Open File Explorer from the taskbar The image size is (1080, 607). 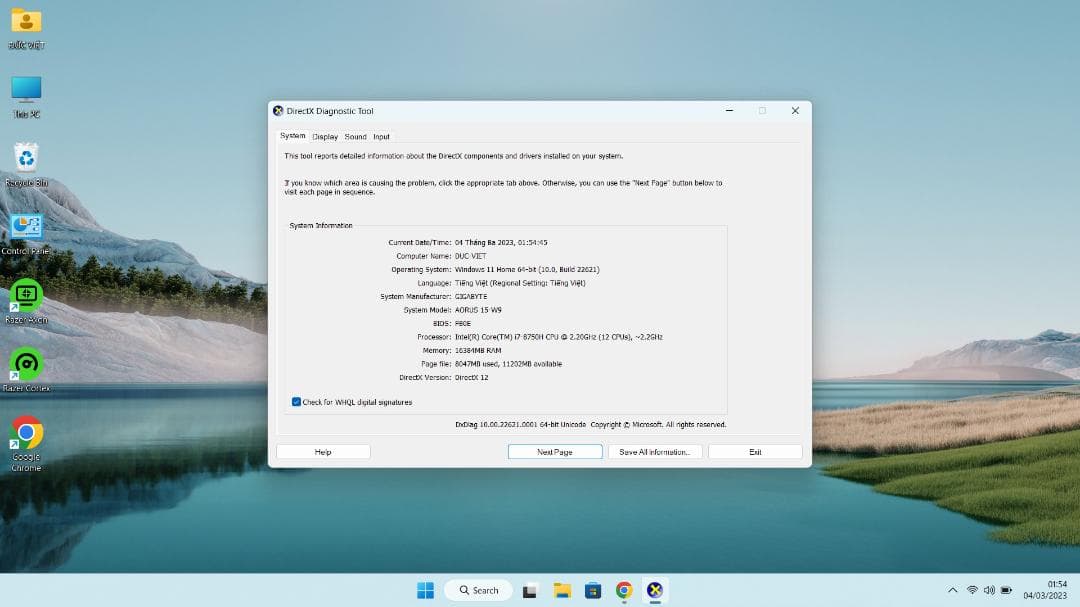pyautogui.click(x=561, y=590)
